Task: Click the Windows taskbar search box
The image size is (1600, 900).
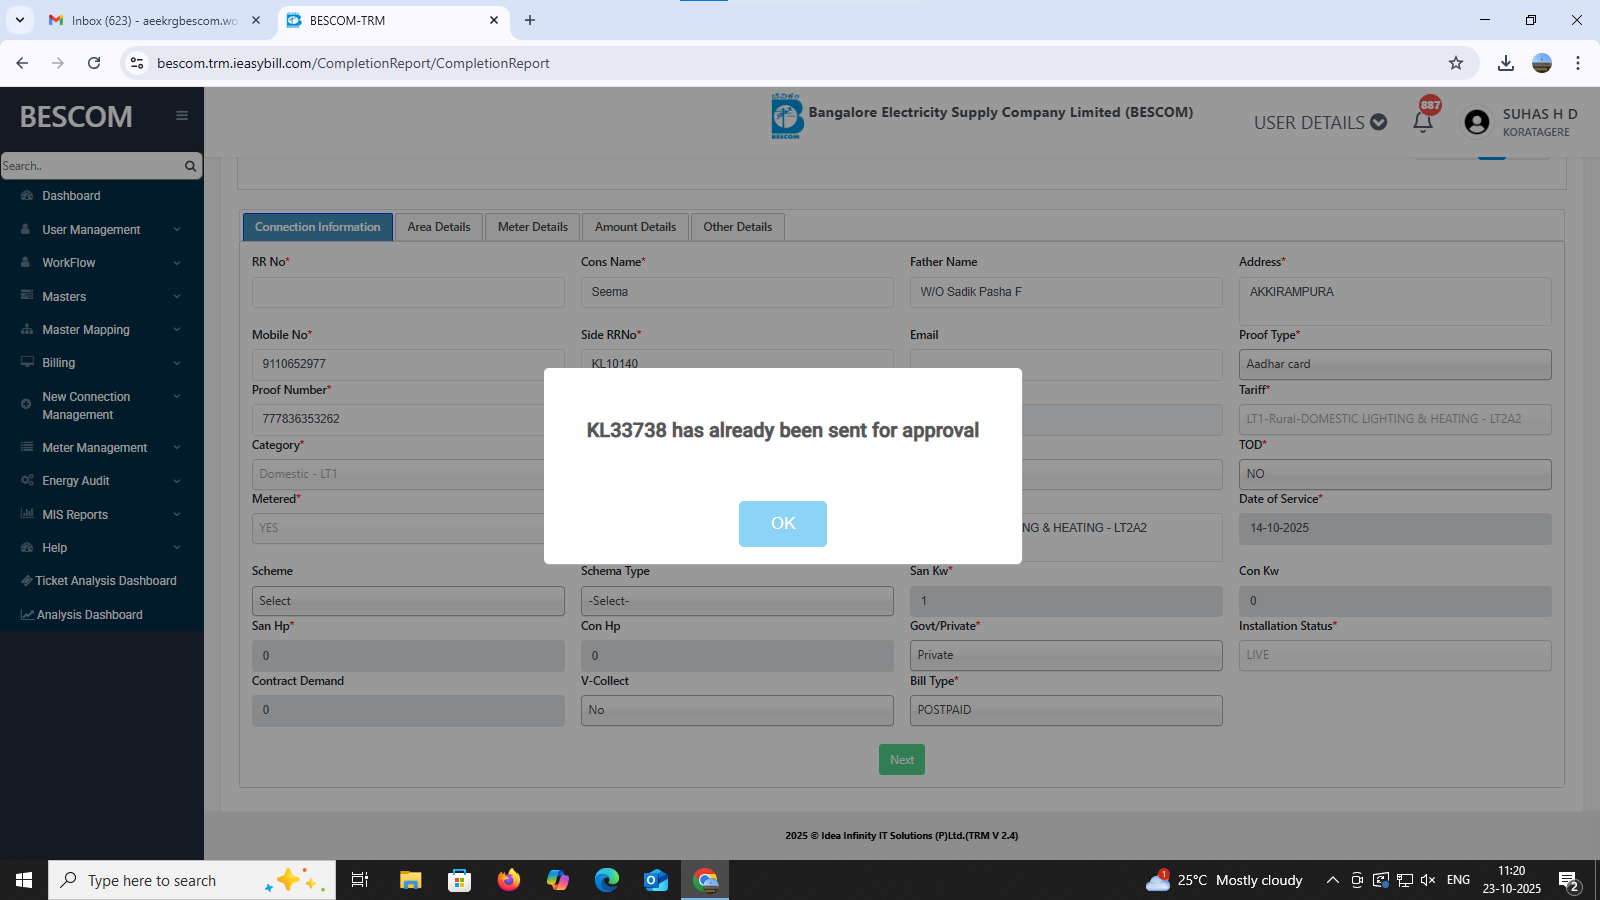Action: tap(192, 880)
